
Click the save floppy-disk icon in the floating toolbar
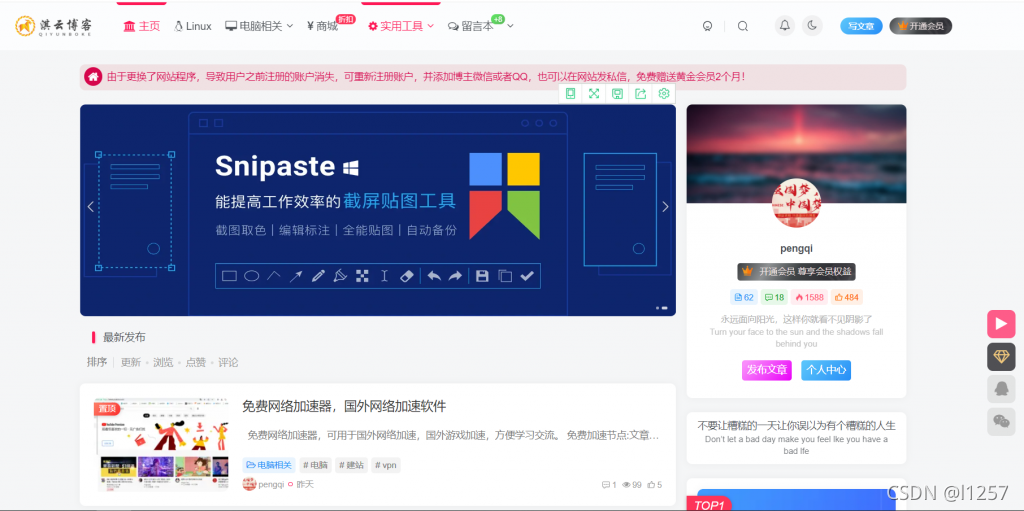[617, 93]
